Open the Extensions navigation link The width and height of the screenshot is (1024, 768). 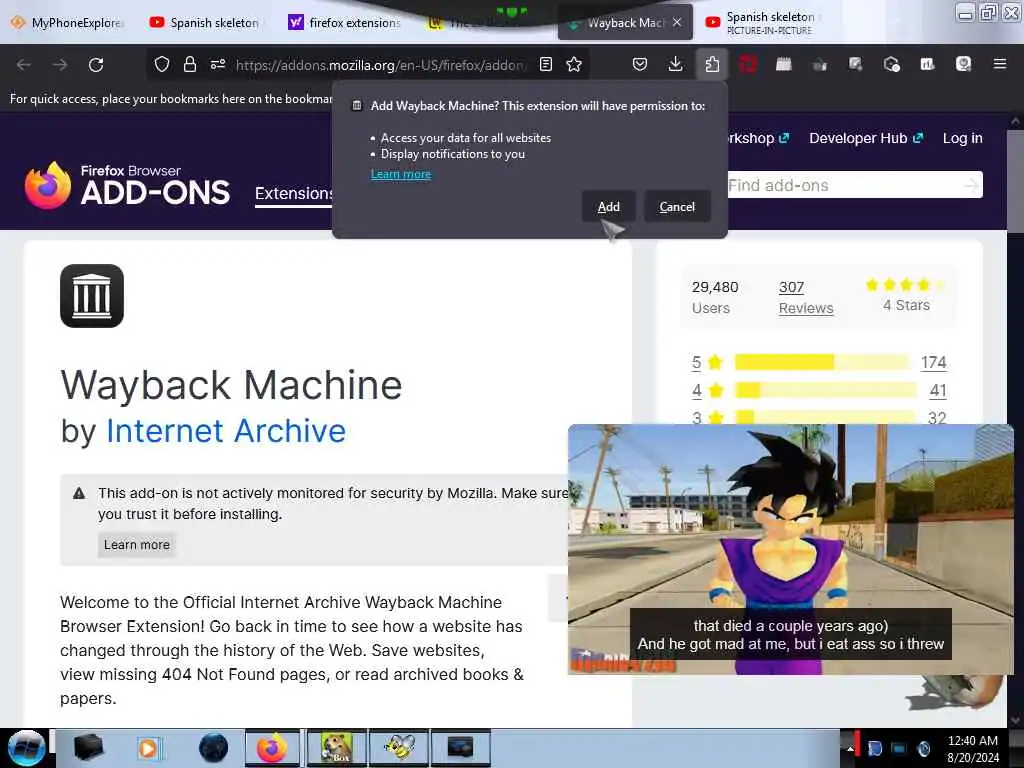pyautogui.click(x=294, y=194)
